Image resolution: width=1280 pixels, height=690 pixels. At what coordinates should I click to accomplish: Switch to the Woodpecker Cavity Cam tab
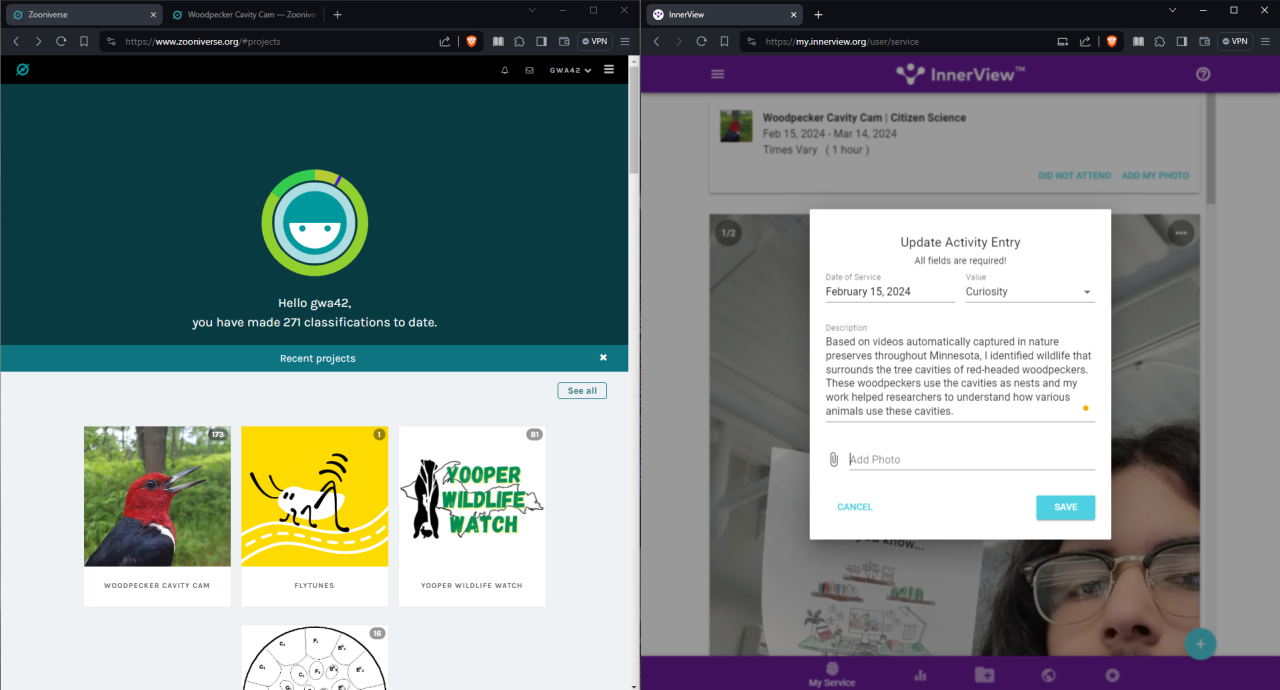244,15
